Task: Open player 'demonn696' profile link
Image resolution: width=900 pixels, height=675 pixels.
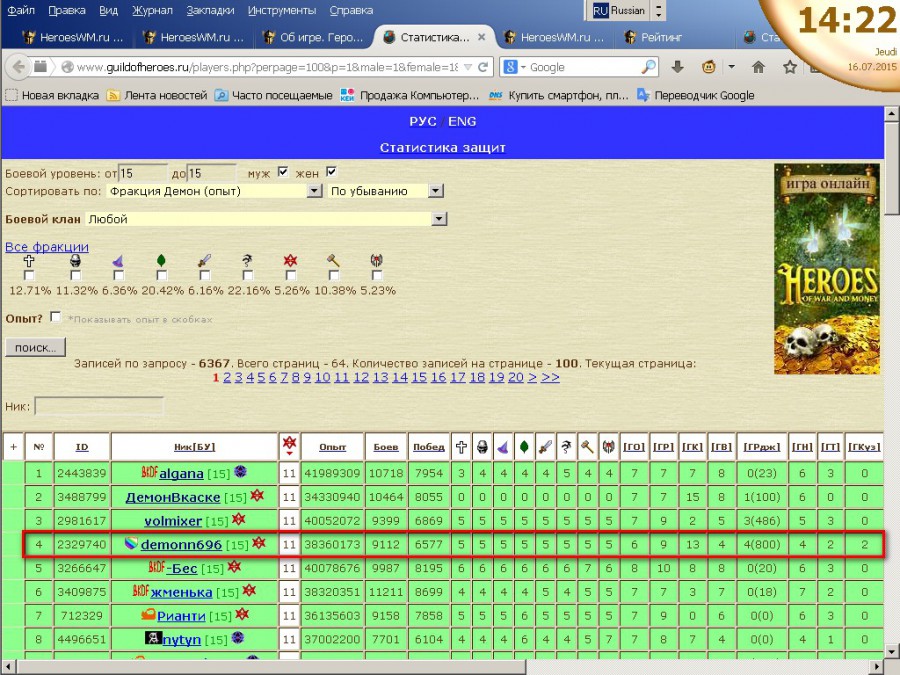Action: [x=181, y=545]
